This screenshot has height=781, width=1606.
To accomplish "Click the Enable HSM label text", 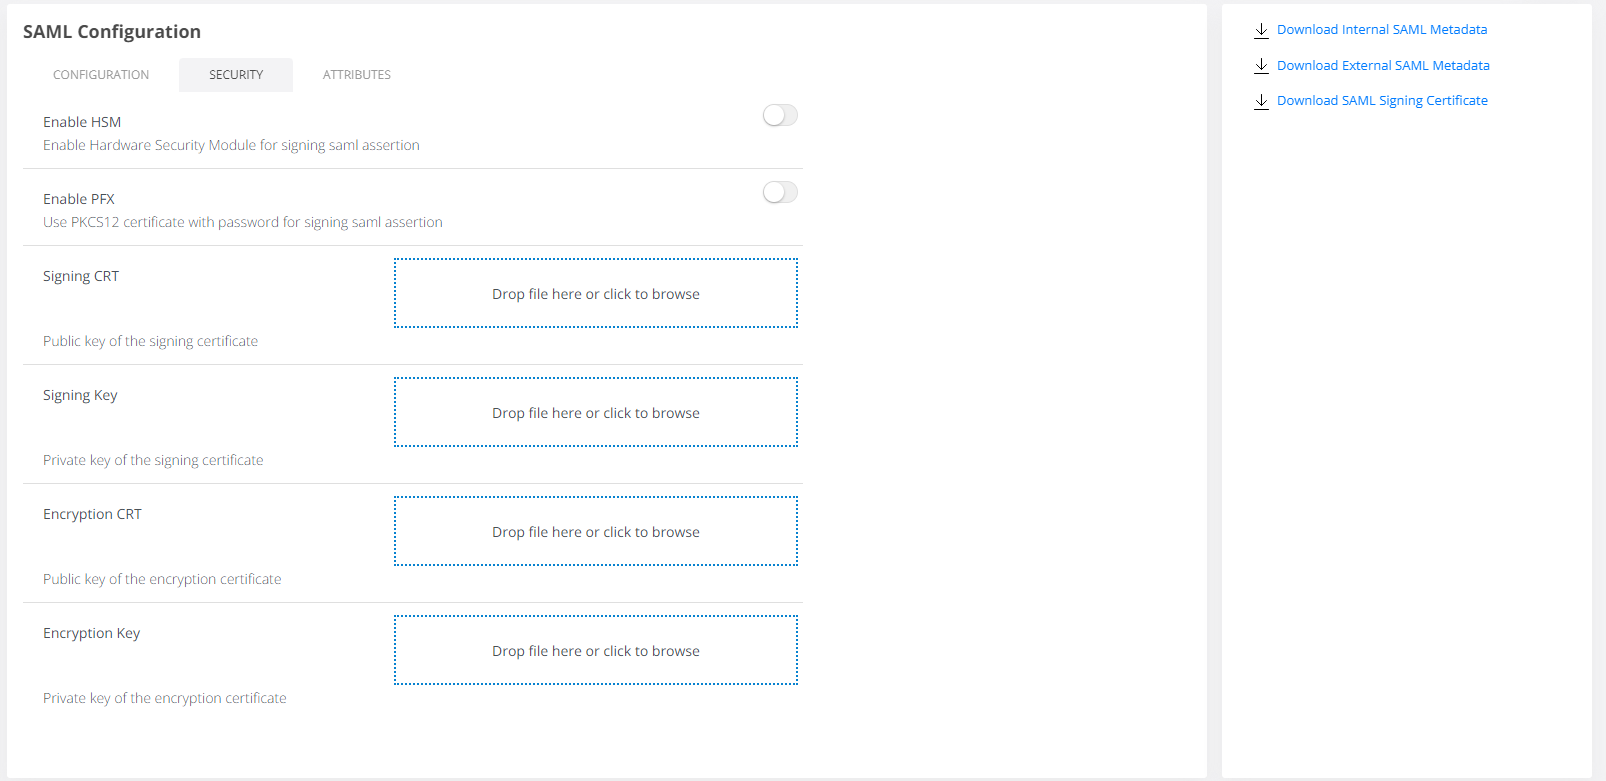I will pyautogui.click(x=82, y=122).
